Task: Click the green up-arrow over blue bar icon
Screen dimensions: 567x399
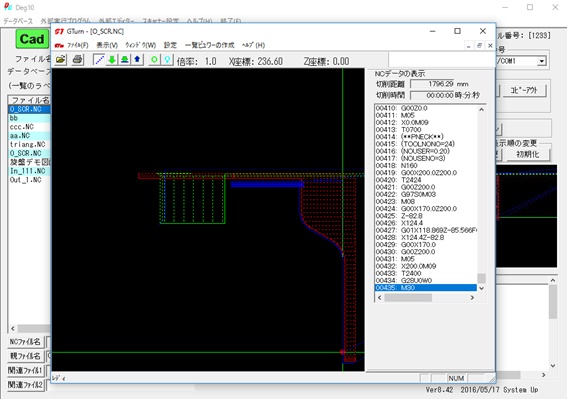Action: (x=125, y=60)
